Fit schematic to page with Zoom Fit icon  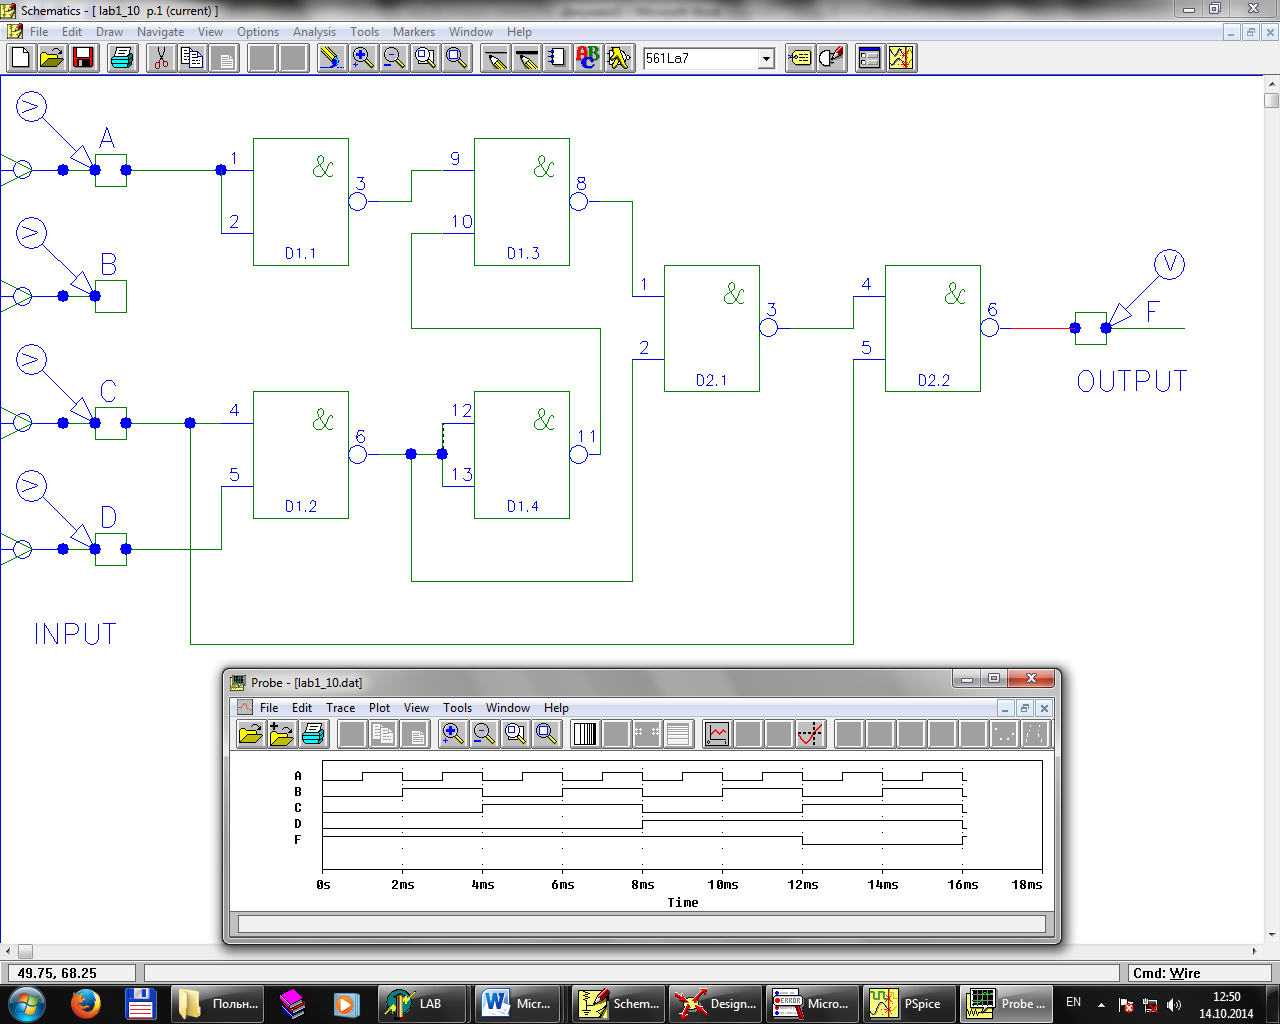click(x=457, y=58)
